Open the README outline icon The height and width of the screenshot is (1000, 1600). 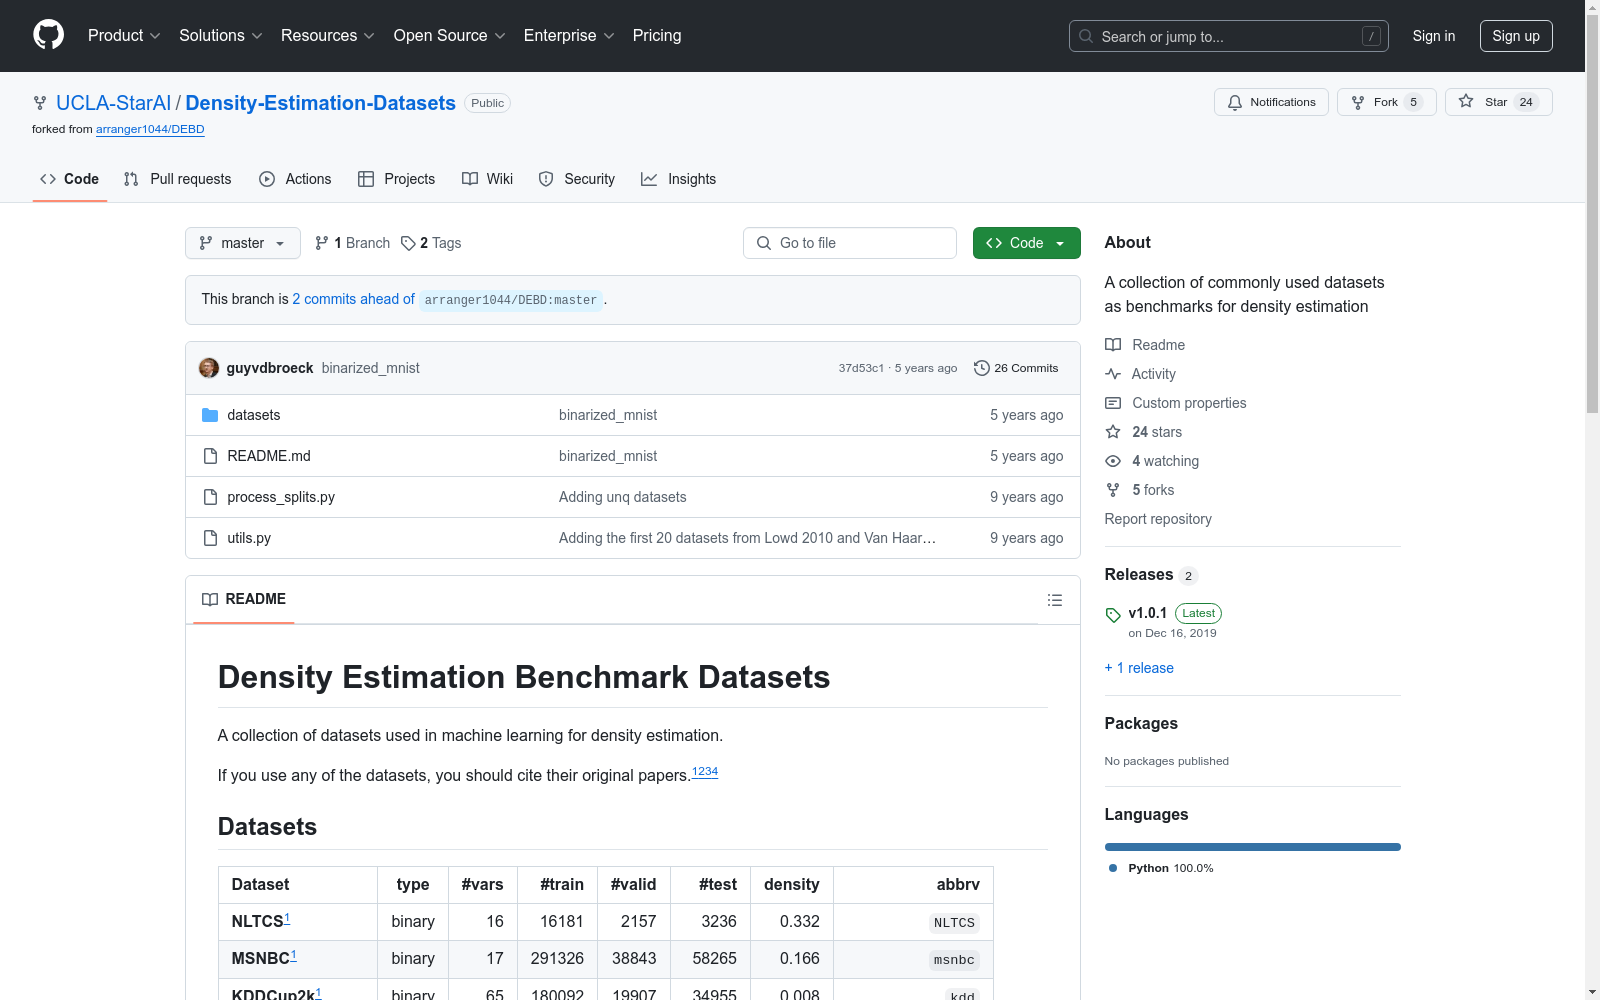click(x=1055, y=600)
